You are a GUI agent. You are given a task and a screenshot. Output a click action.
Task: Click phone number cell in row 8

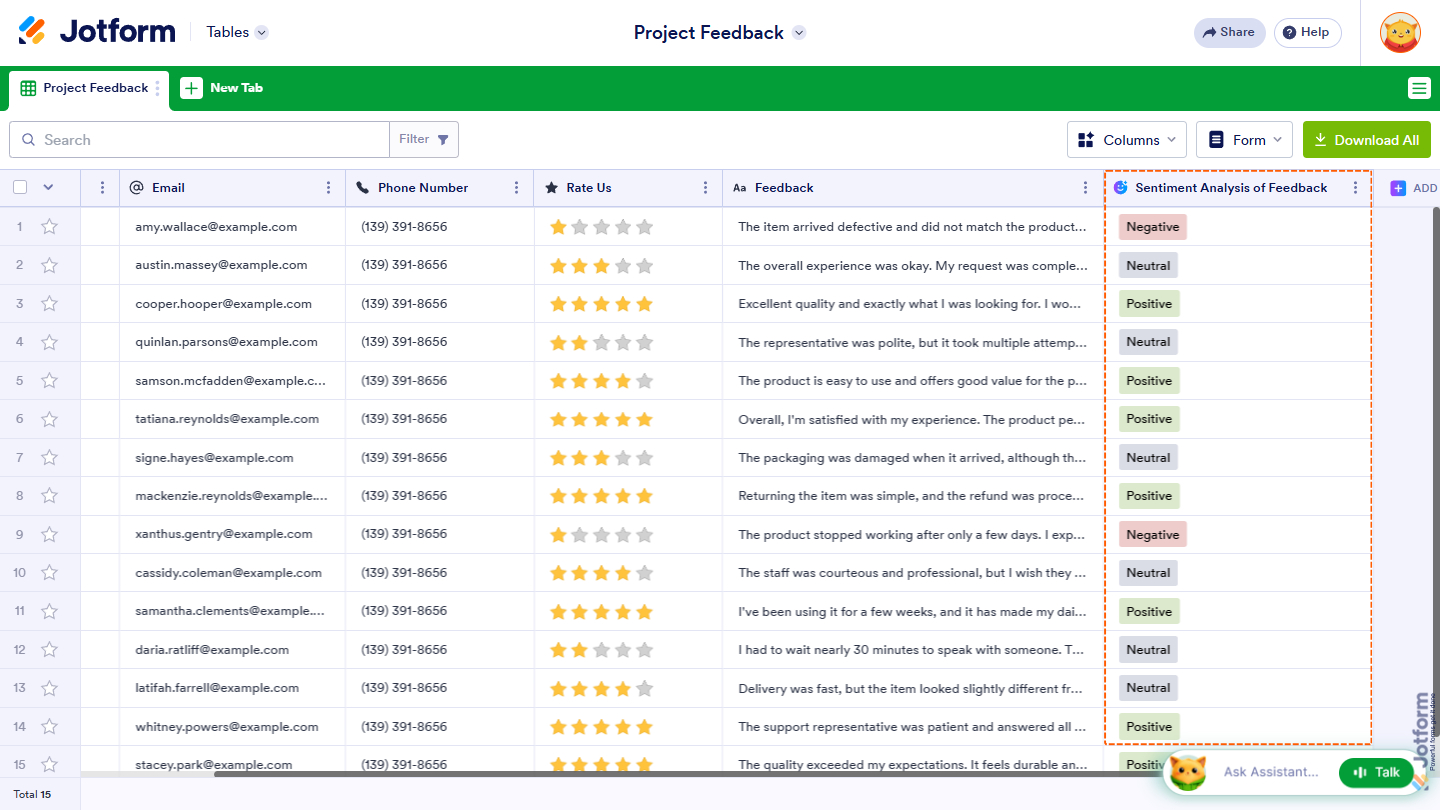click(x=439, y=496)
